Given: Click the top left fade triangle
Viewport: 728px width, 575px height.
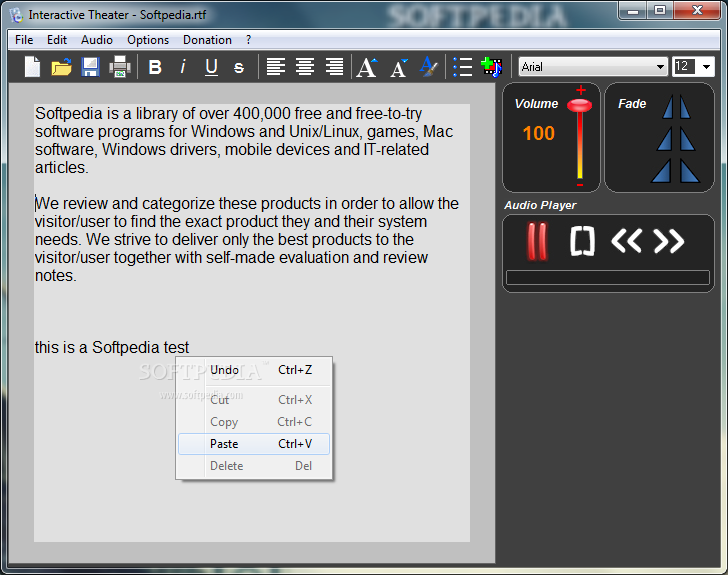Looking at the screenshot, I should 668,107.
